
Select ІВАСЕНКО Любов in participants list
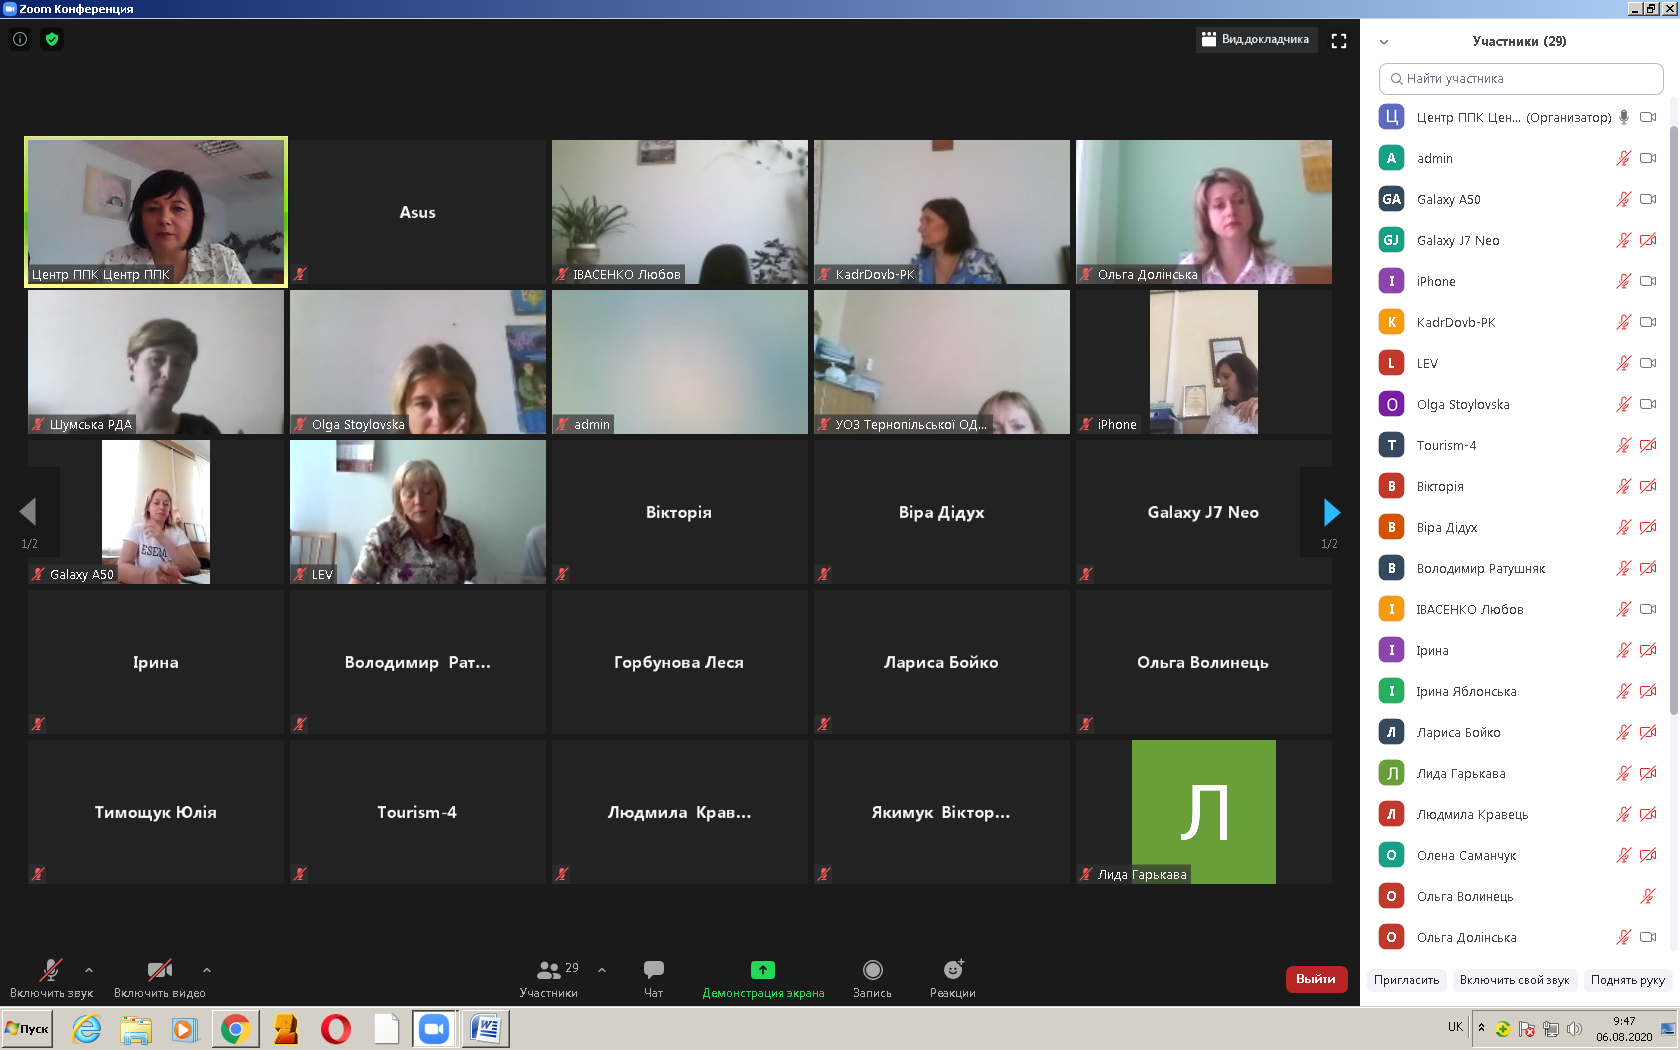point(1519,609)
